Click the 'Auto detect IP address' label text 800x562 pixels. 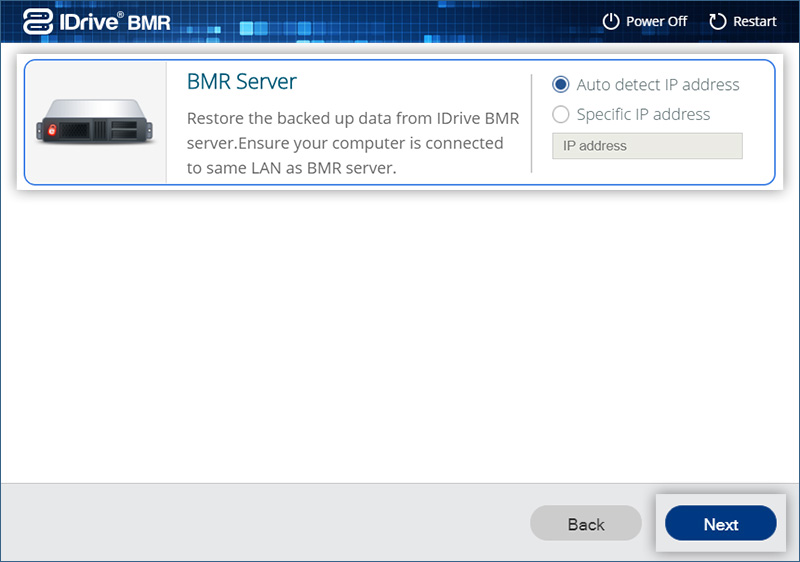[657, 85]
